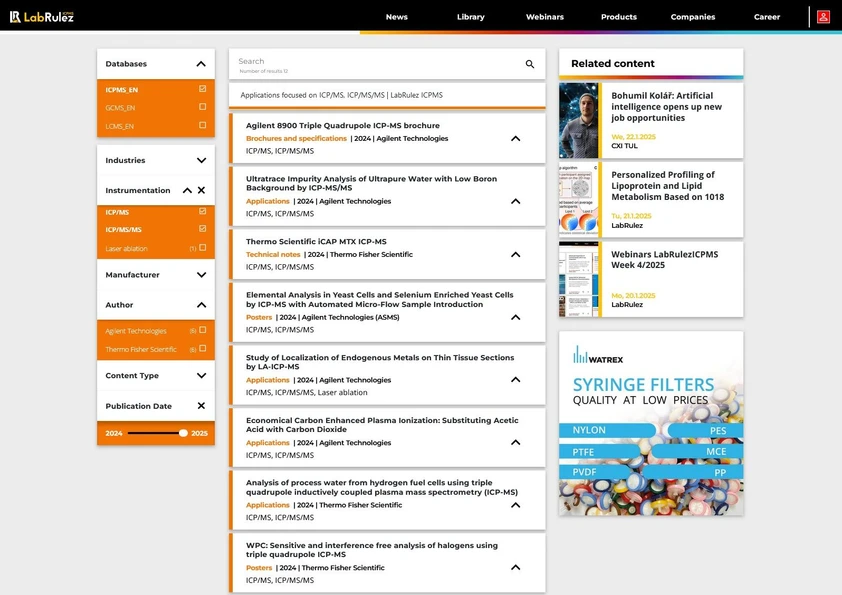Viewport: 842px width, 595px height.
Task: Open the Bohumil Kolář article thumbnail
Action: [579, 120]
